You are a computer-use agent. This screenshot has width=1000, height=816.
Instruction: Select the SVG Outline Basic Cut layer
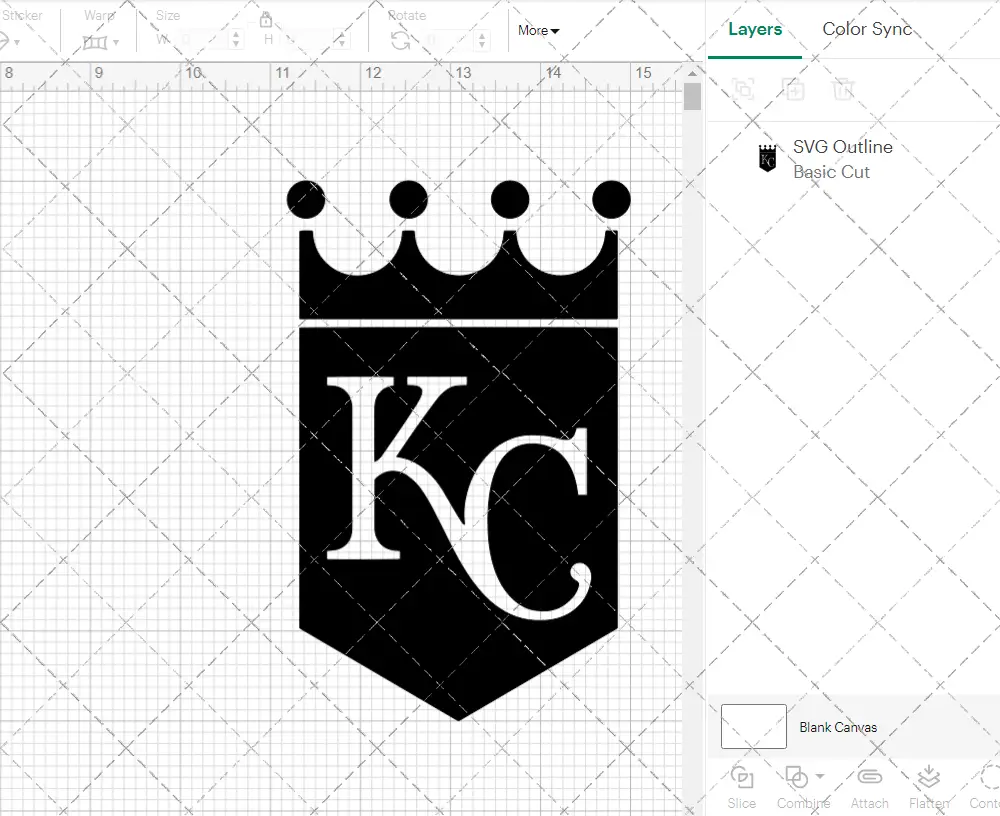(840, 157)
